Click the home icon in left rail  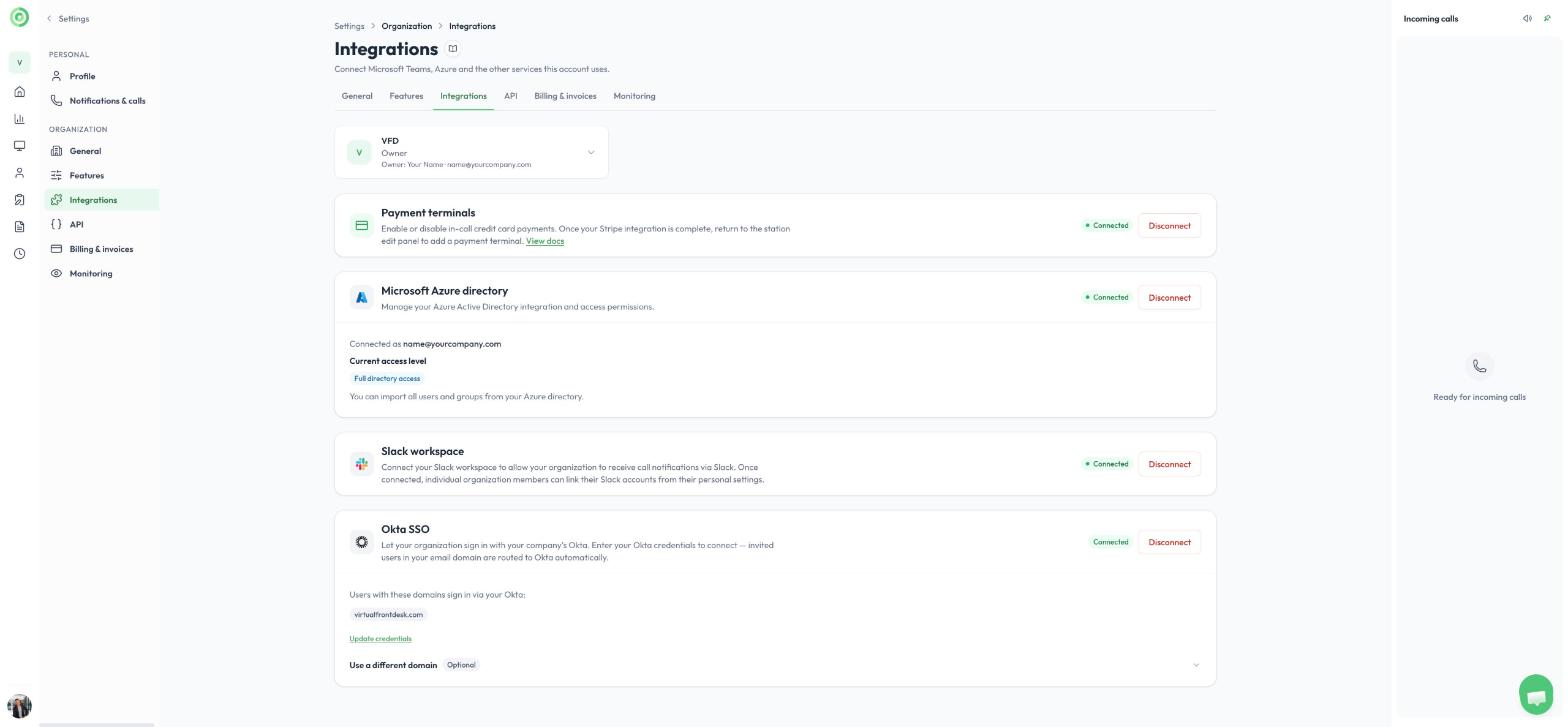pos(19,92)
